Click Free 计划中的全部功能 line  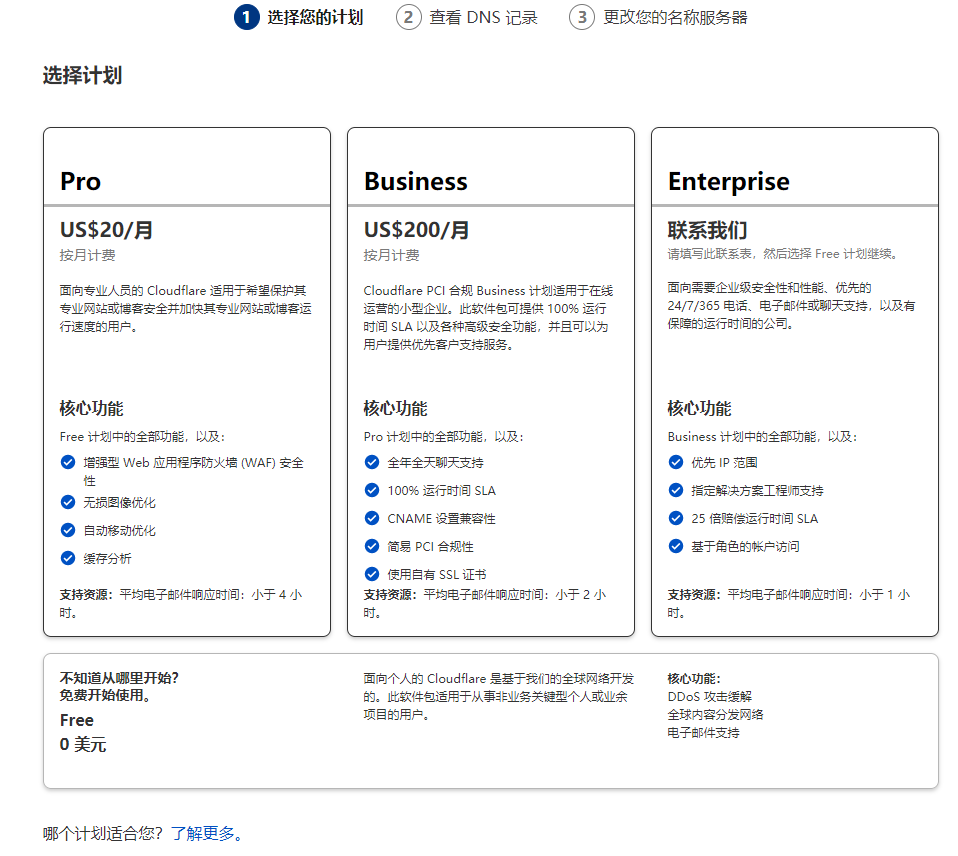142,436
